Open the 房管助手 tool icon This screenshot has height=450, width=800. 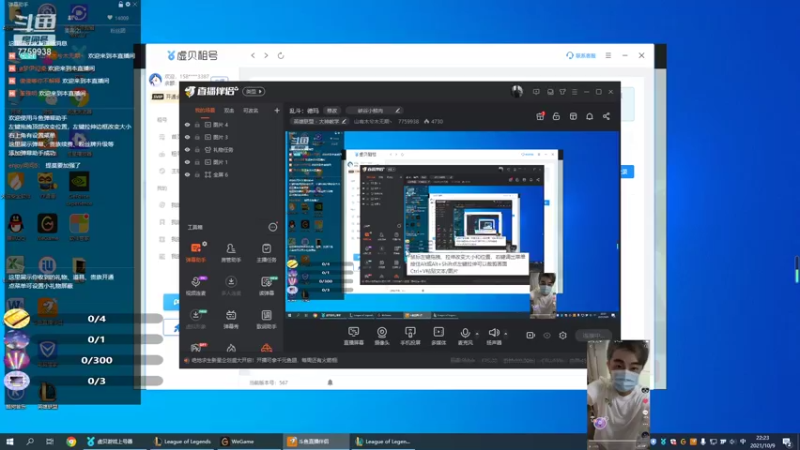click(231, 253)
